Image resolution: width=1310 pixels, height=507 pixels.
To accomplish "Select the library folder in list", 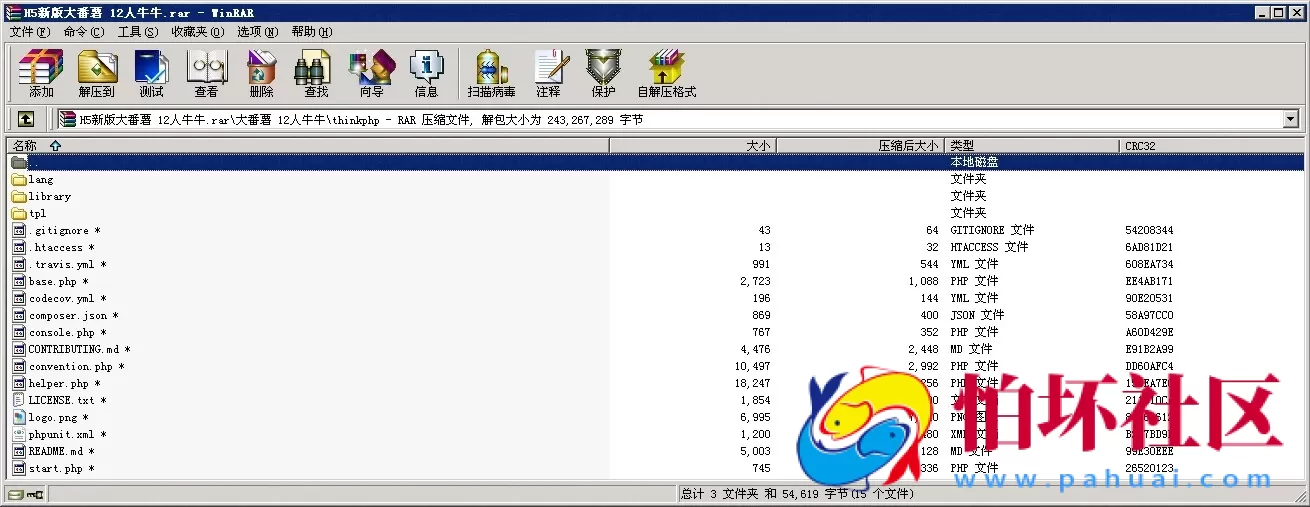I will (49, 197).
